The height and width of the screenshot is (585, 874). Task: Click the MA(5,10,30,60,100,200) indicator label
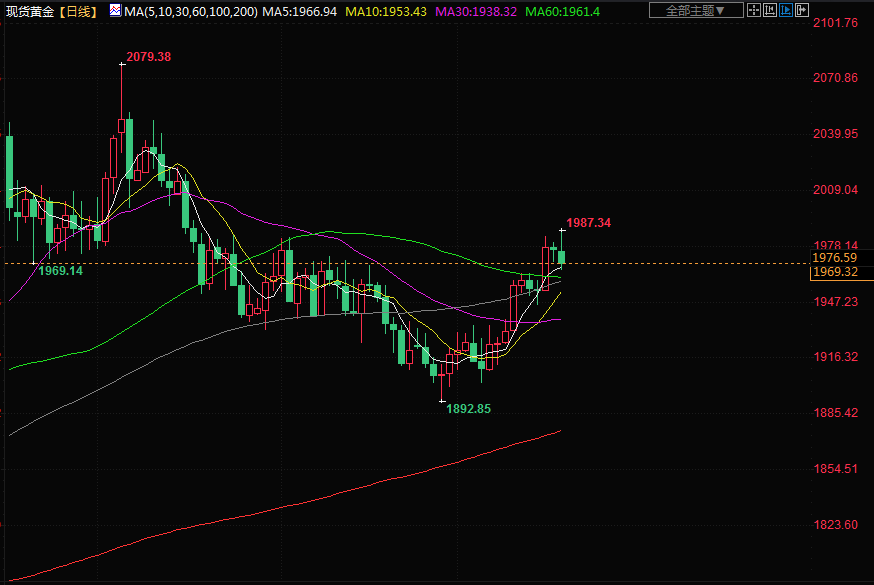point(191,12)
